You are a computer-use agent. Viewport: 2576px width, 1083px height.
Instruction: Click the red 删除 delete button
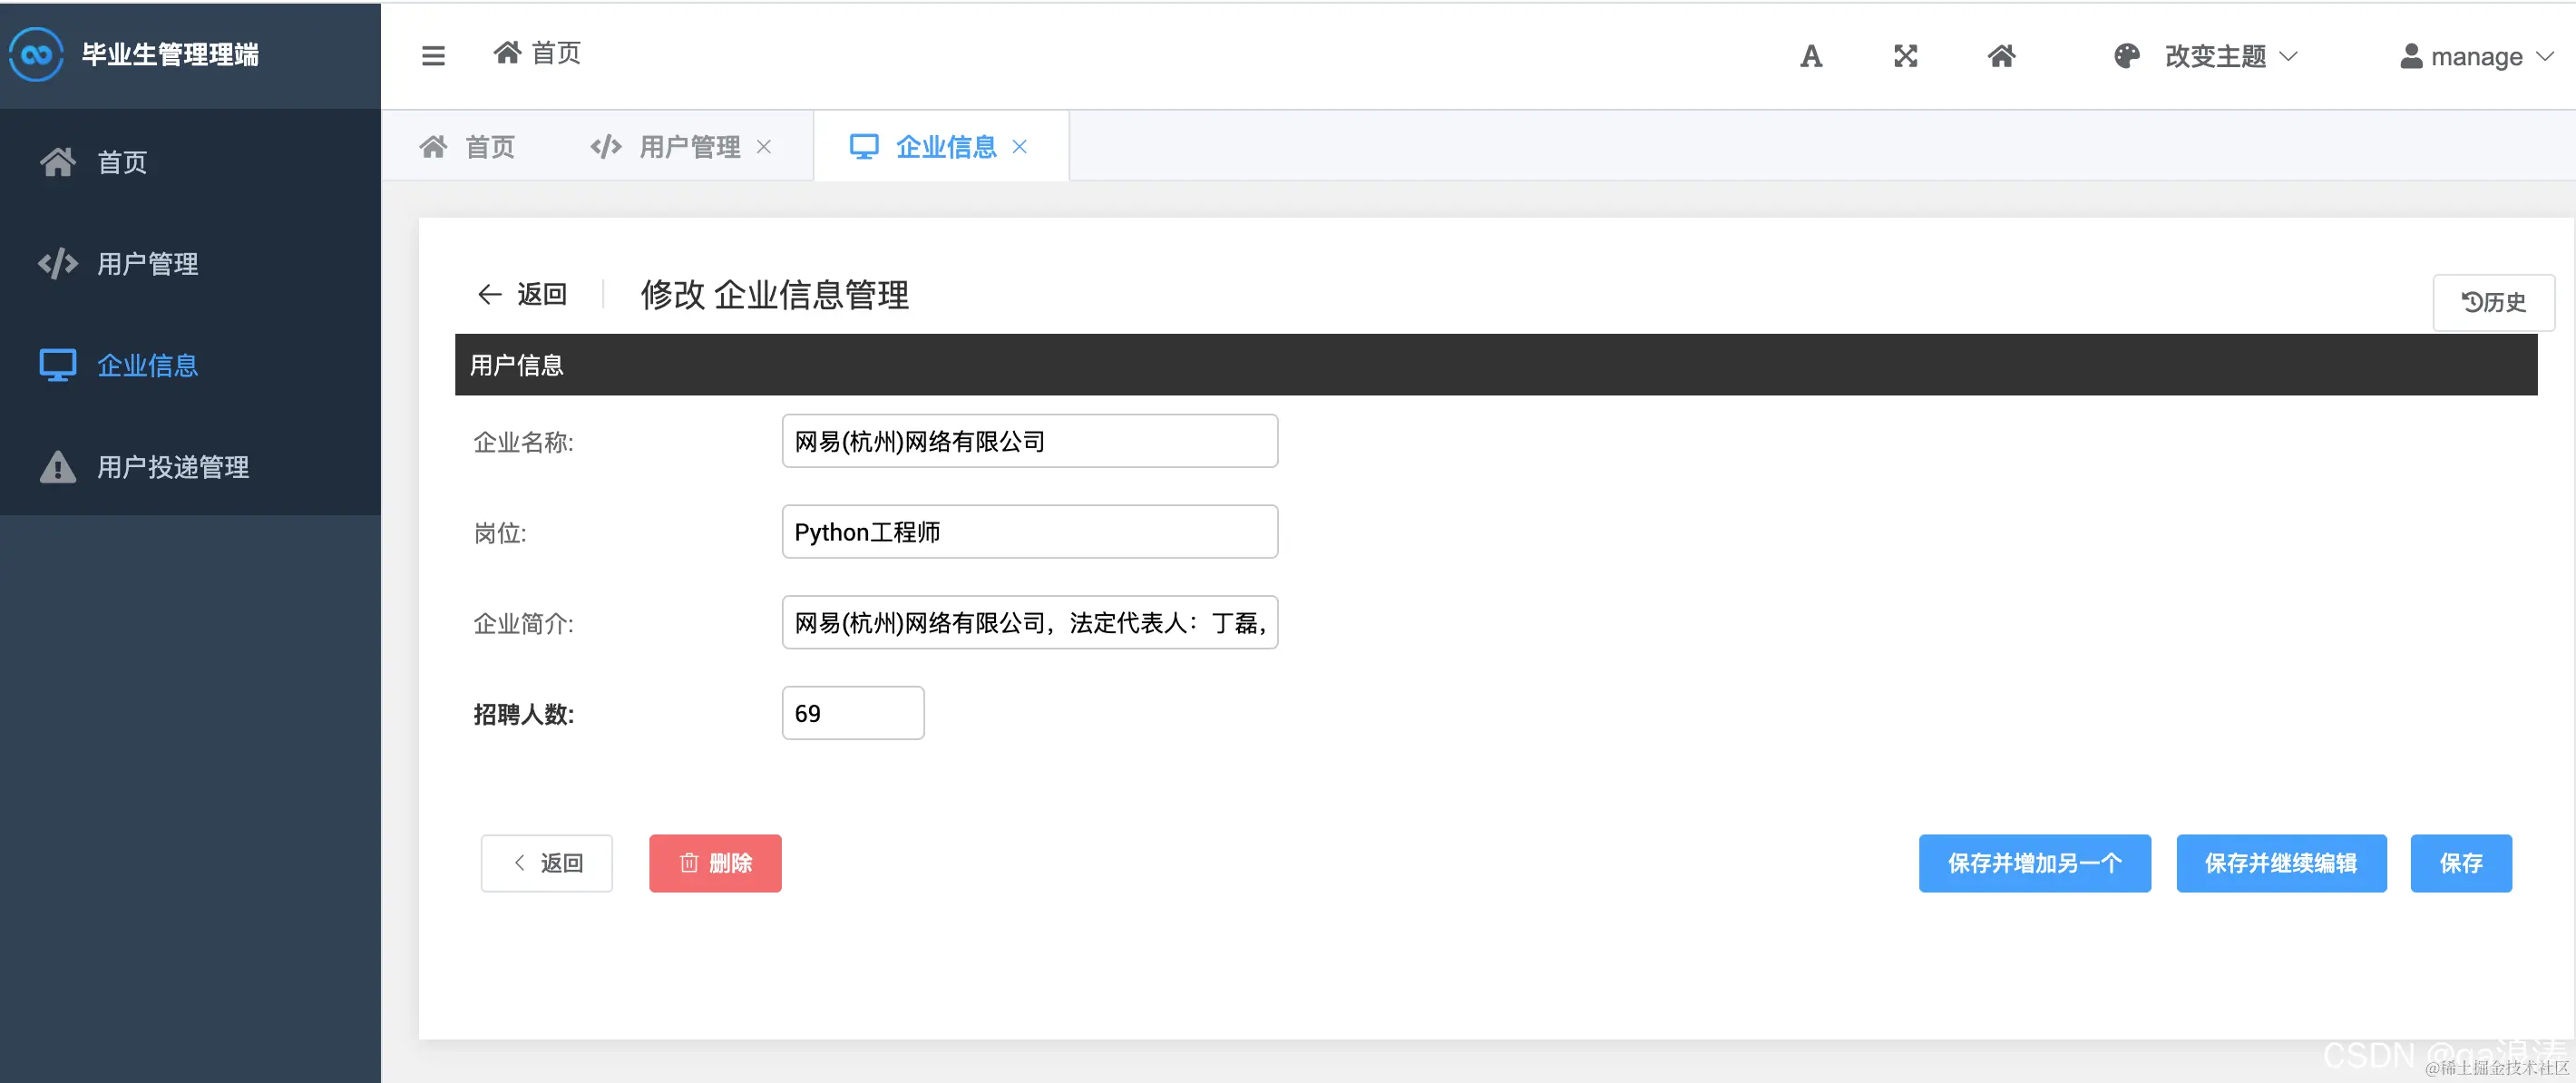pos(714,862)
